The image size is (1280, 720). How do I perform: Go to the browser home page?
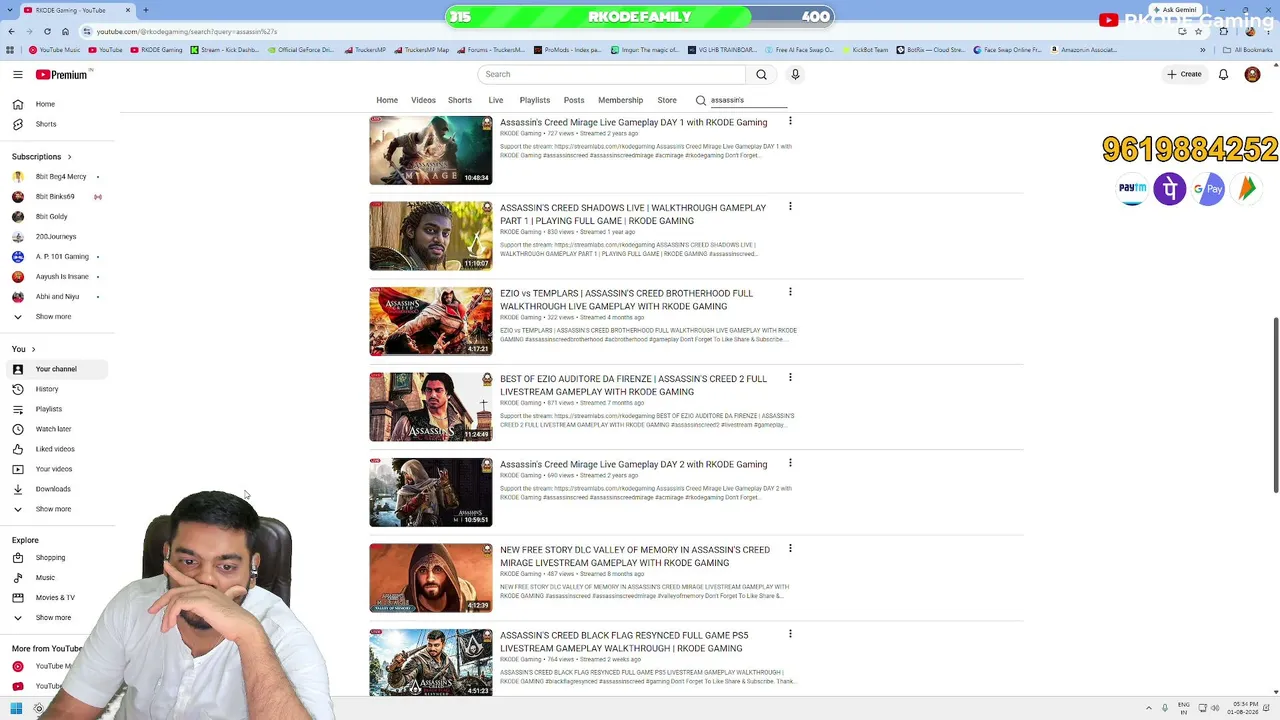coord(65,31)
